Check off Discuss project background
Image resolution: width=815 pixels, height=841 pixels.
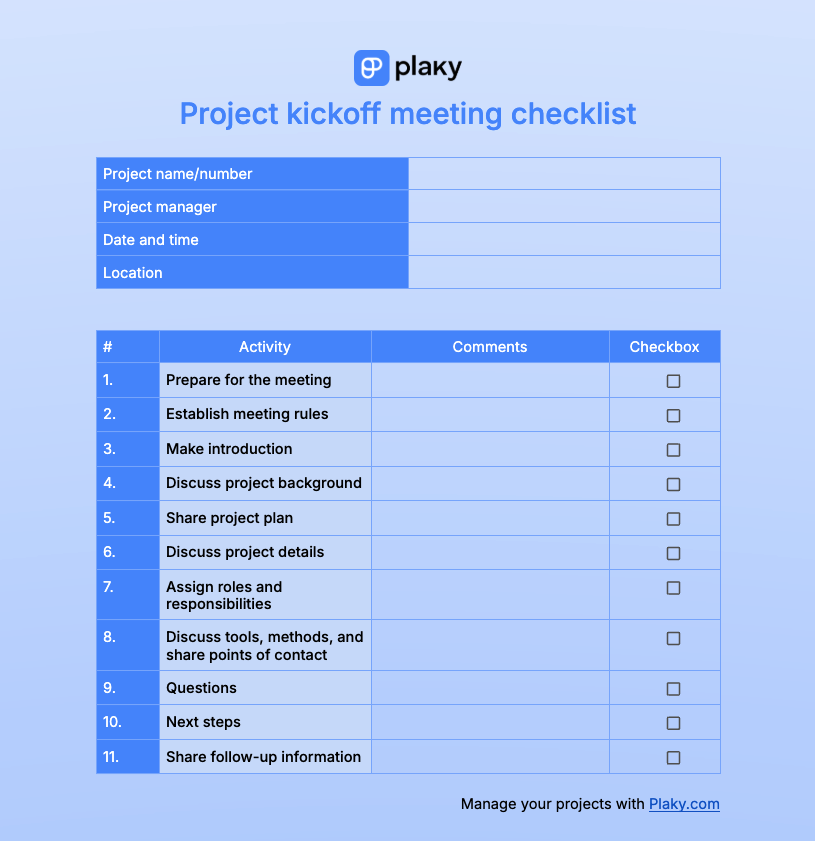coord(673,484)
